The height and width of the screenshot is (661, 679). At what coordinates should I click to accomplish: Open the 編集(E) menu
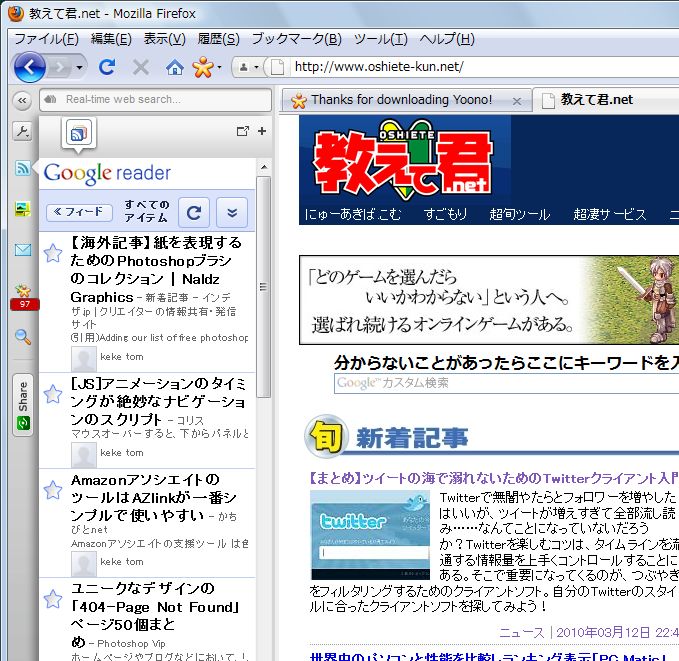pyautogui.click(x=111, y=39)
